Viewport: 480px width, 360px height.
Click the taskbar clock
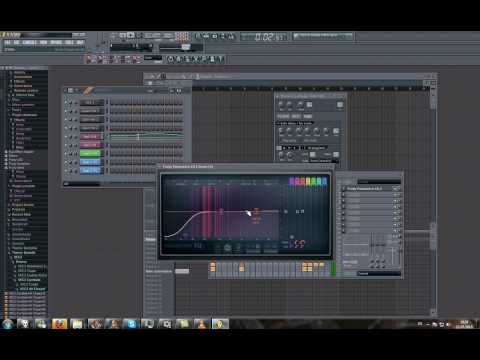tap(464, 324)
